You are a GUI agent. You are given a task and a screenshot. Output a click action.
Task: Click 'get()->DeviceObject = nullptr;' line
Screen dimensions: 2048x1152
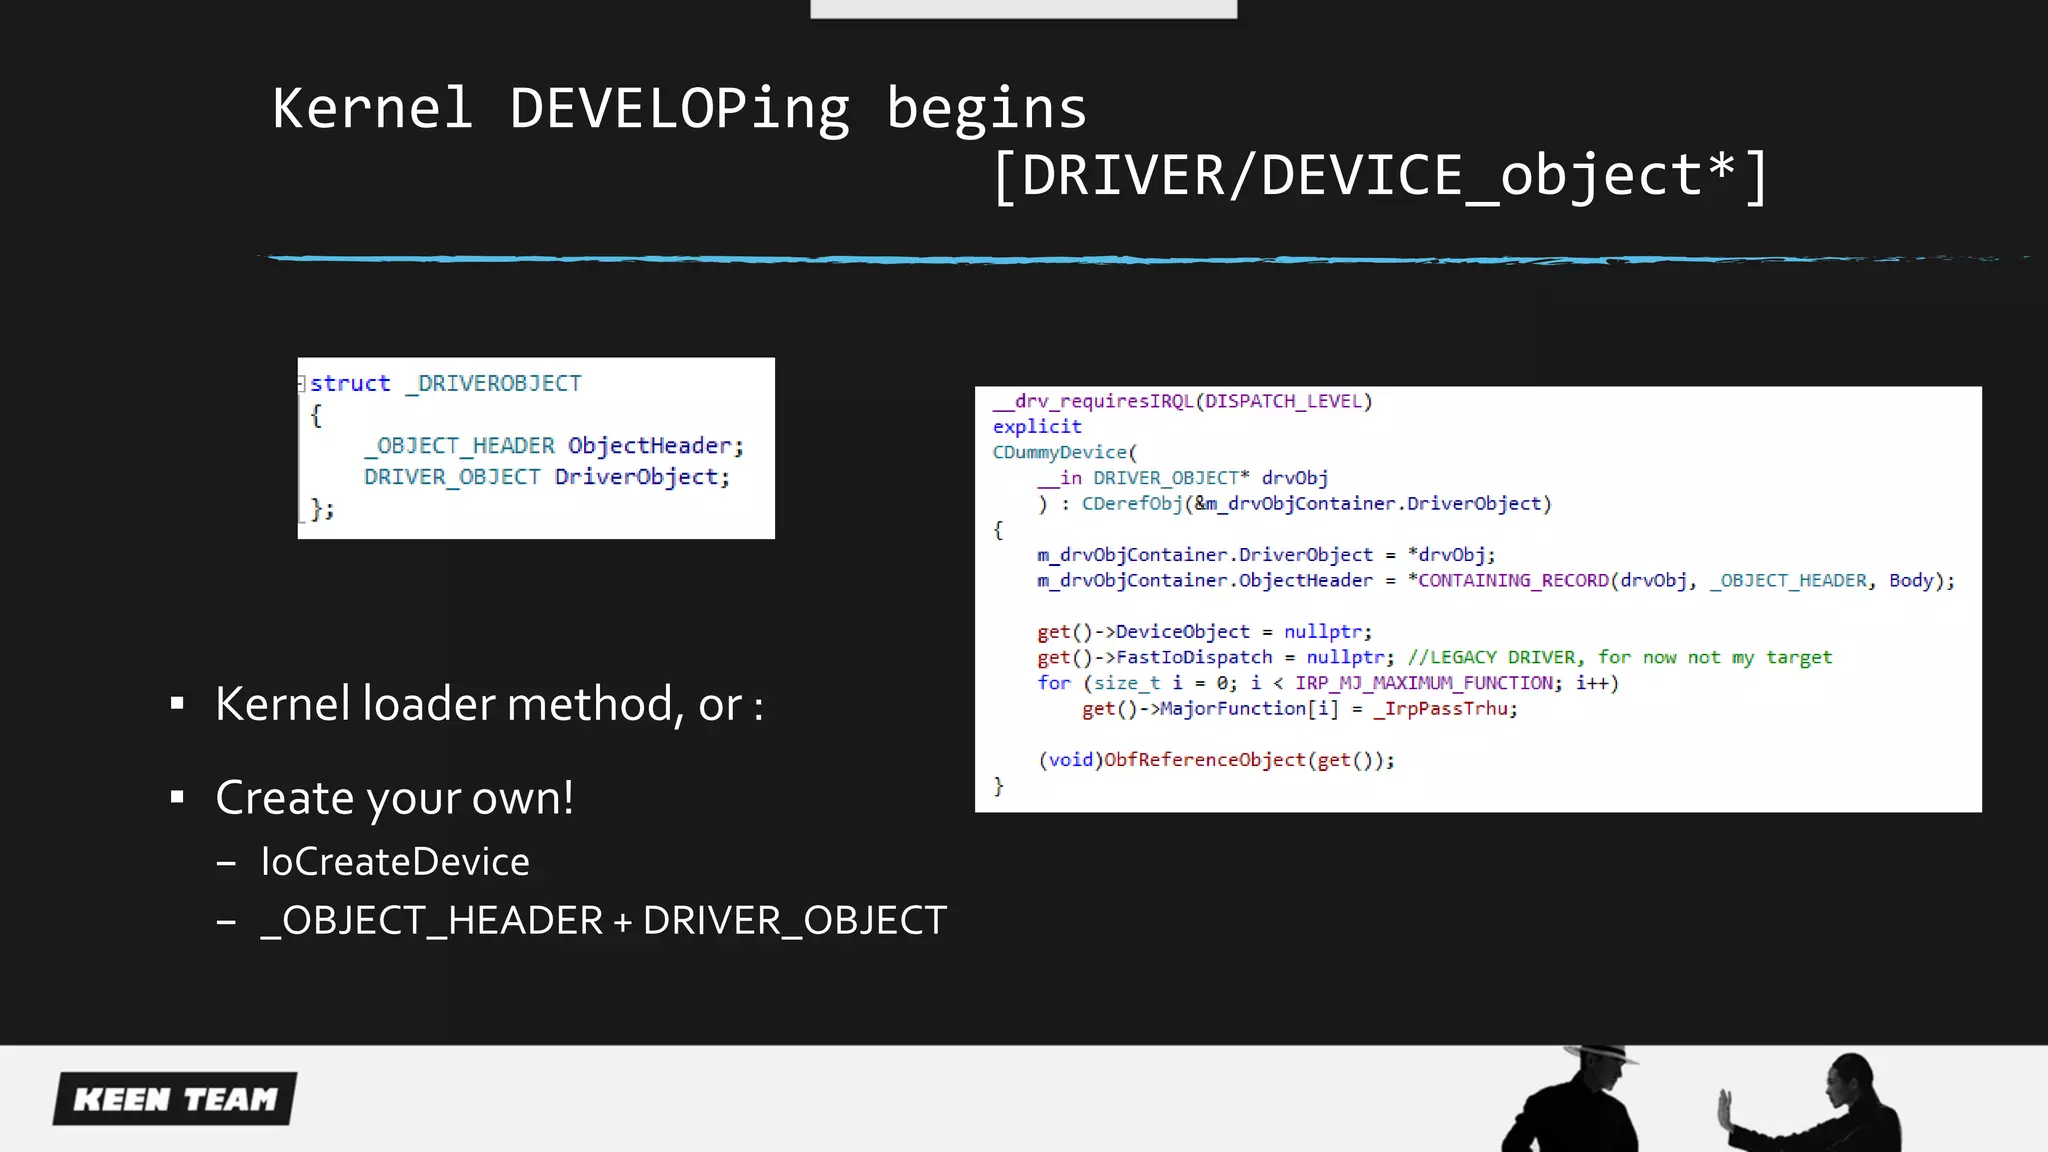tap(1204, 631)
